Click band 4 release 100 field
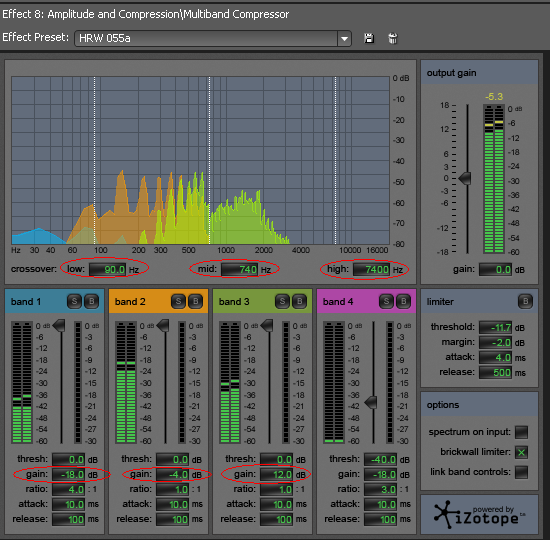The height and width of the screenshot is (540, 550). [x=380, y=519]
